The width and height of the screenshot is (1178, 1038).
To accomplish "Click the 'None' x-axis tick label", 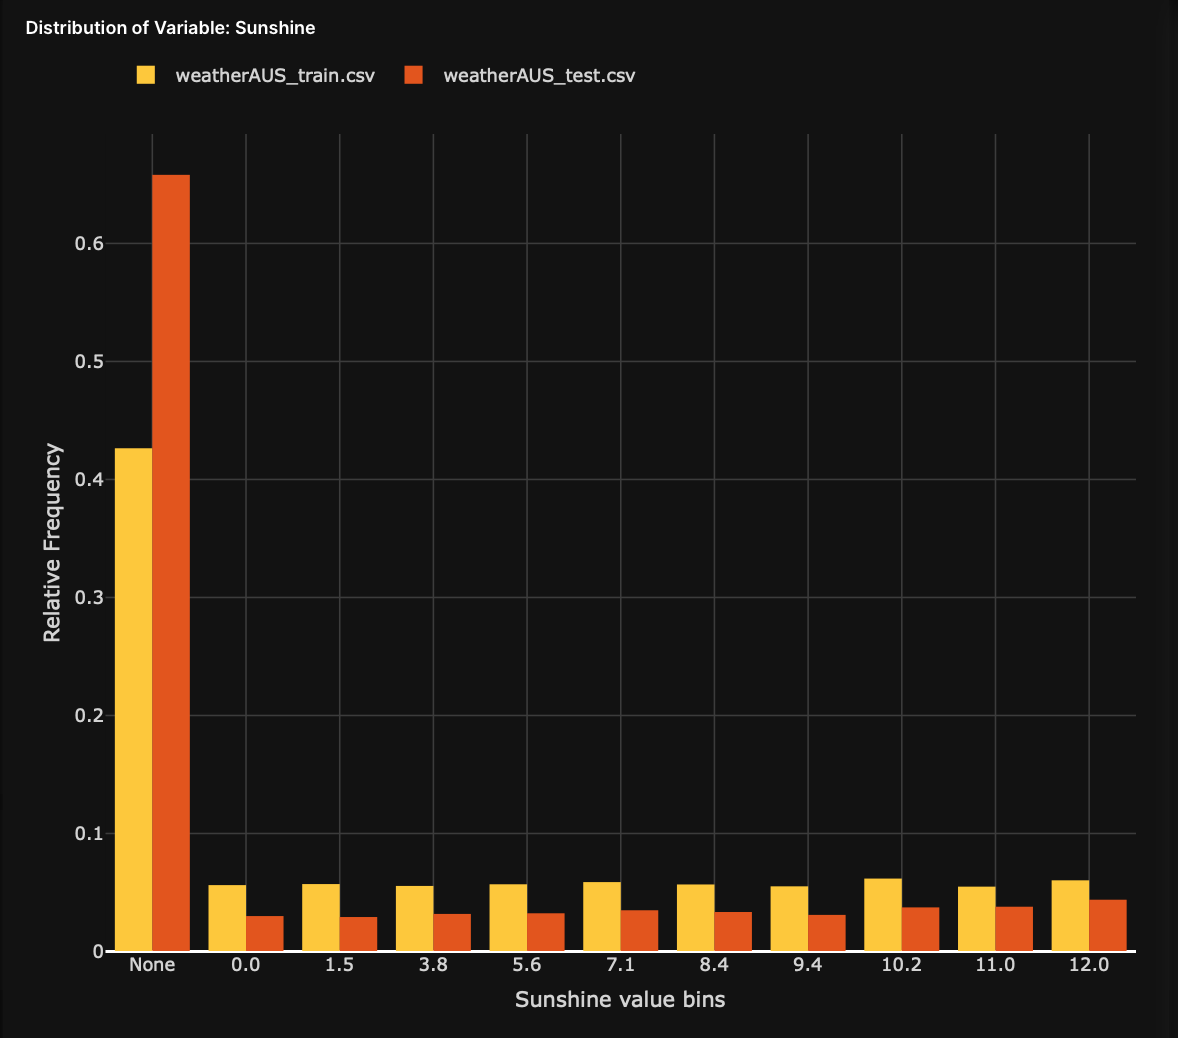I will 152,965.
